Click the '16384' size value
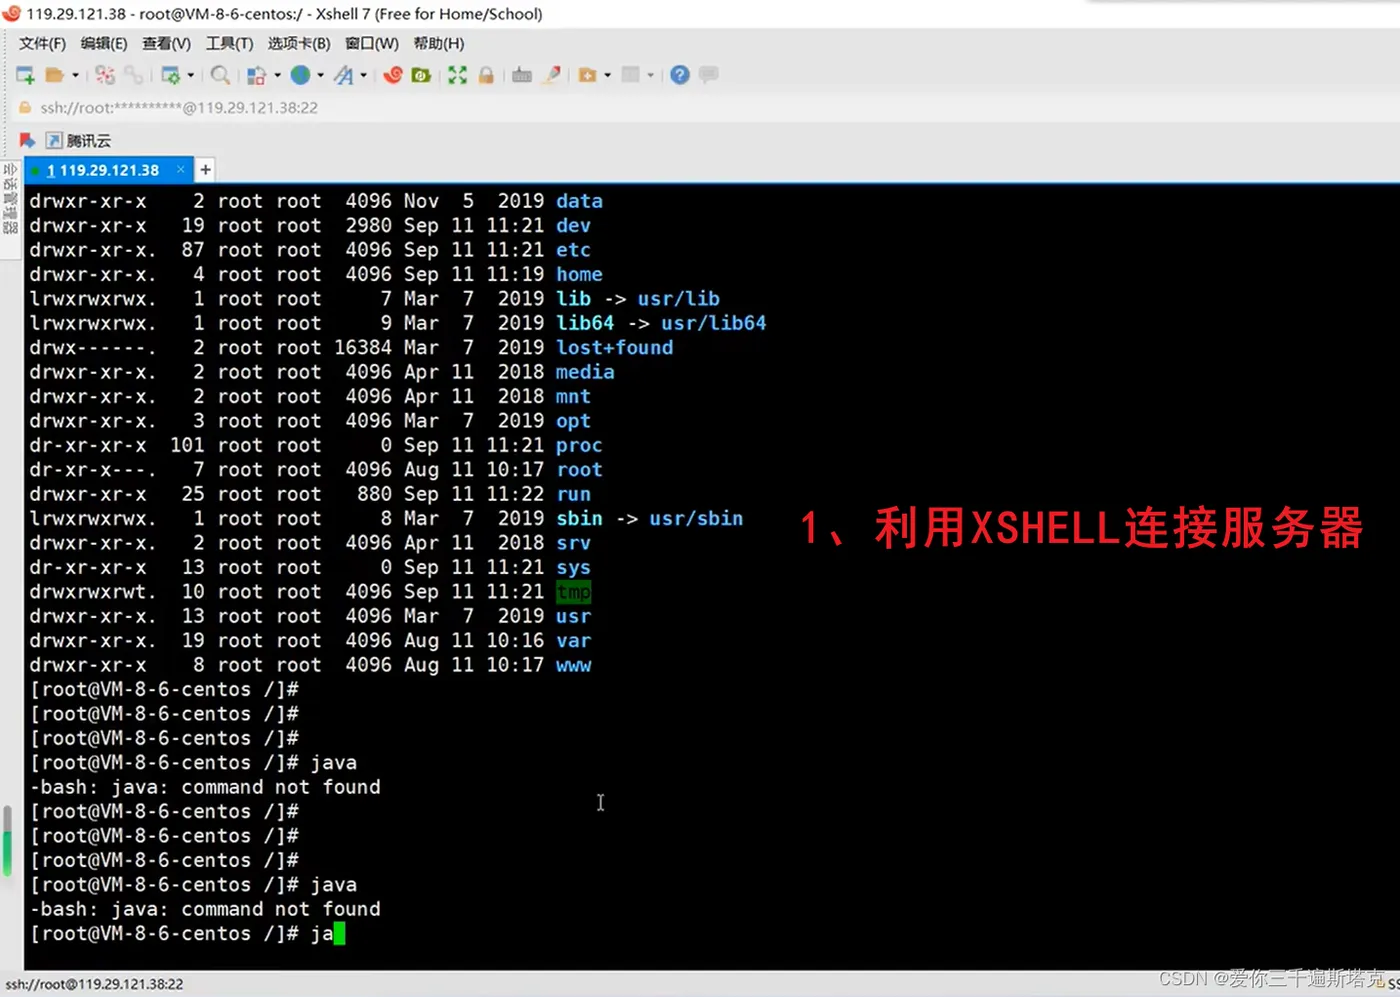 (x=363, y=348)
